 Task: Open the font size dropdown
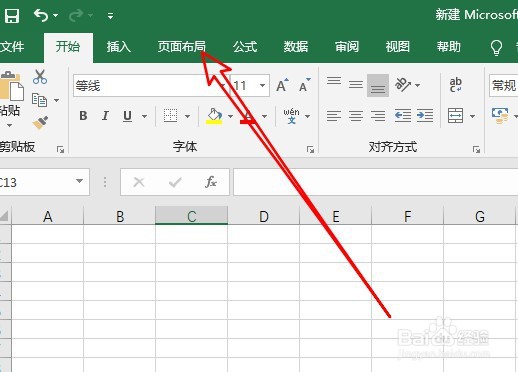pyautogui.click(x=262, y=86)
